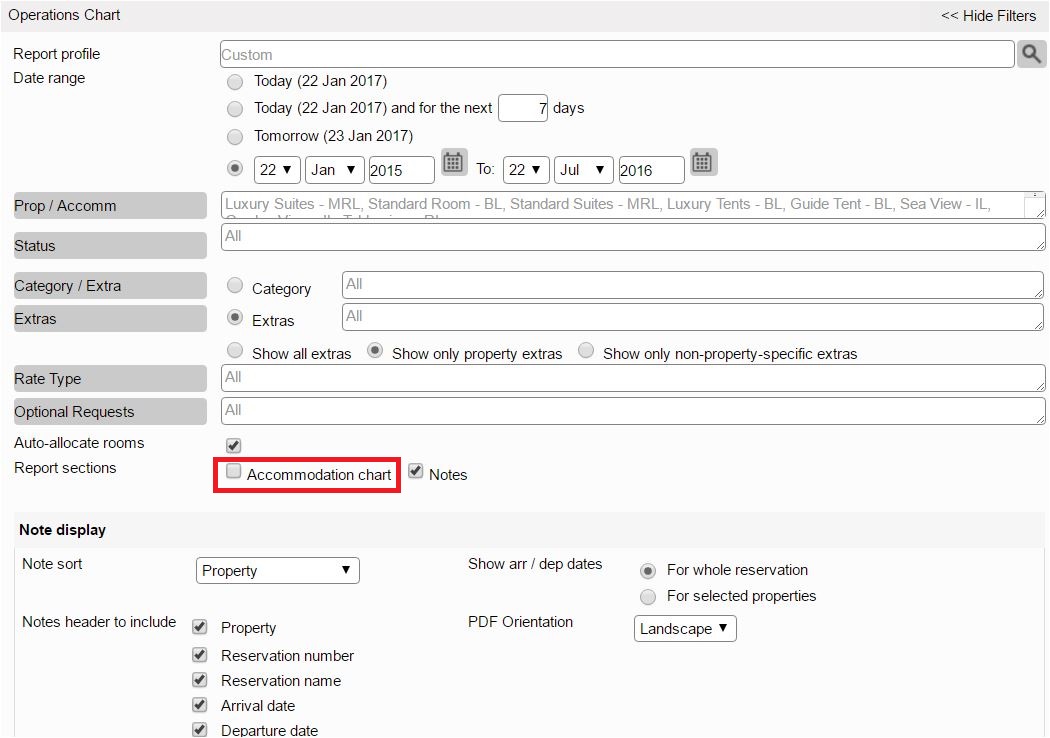Click the end year 2016 field
Screen dimensions: 1050x738
click(x=652, y=170)
